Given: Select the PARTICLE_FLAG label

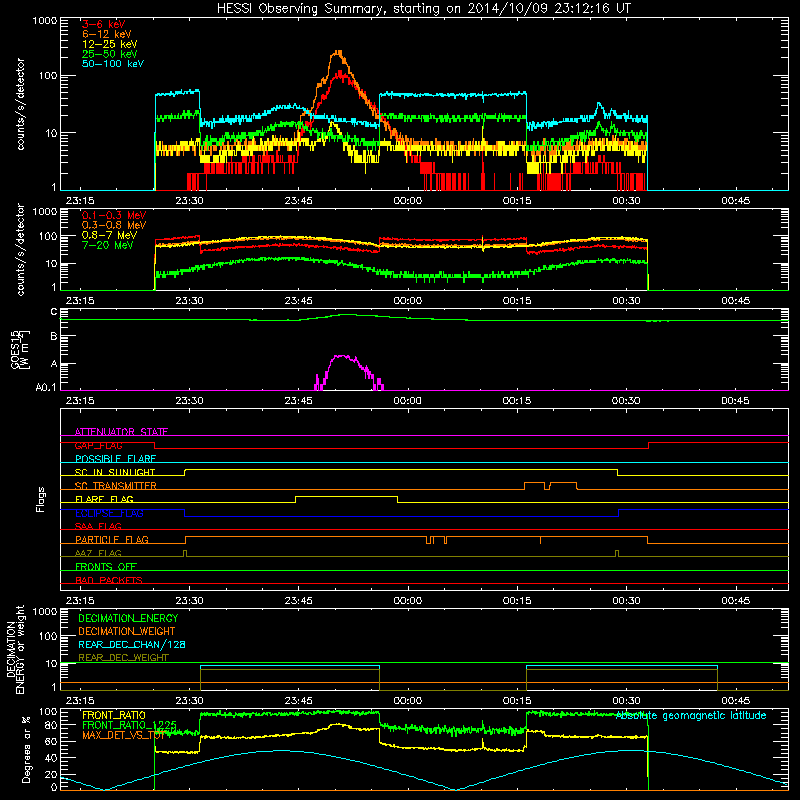Looking at the screenshot, I should [112, 540].
